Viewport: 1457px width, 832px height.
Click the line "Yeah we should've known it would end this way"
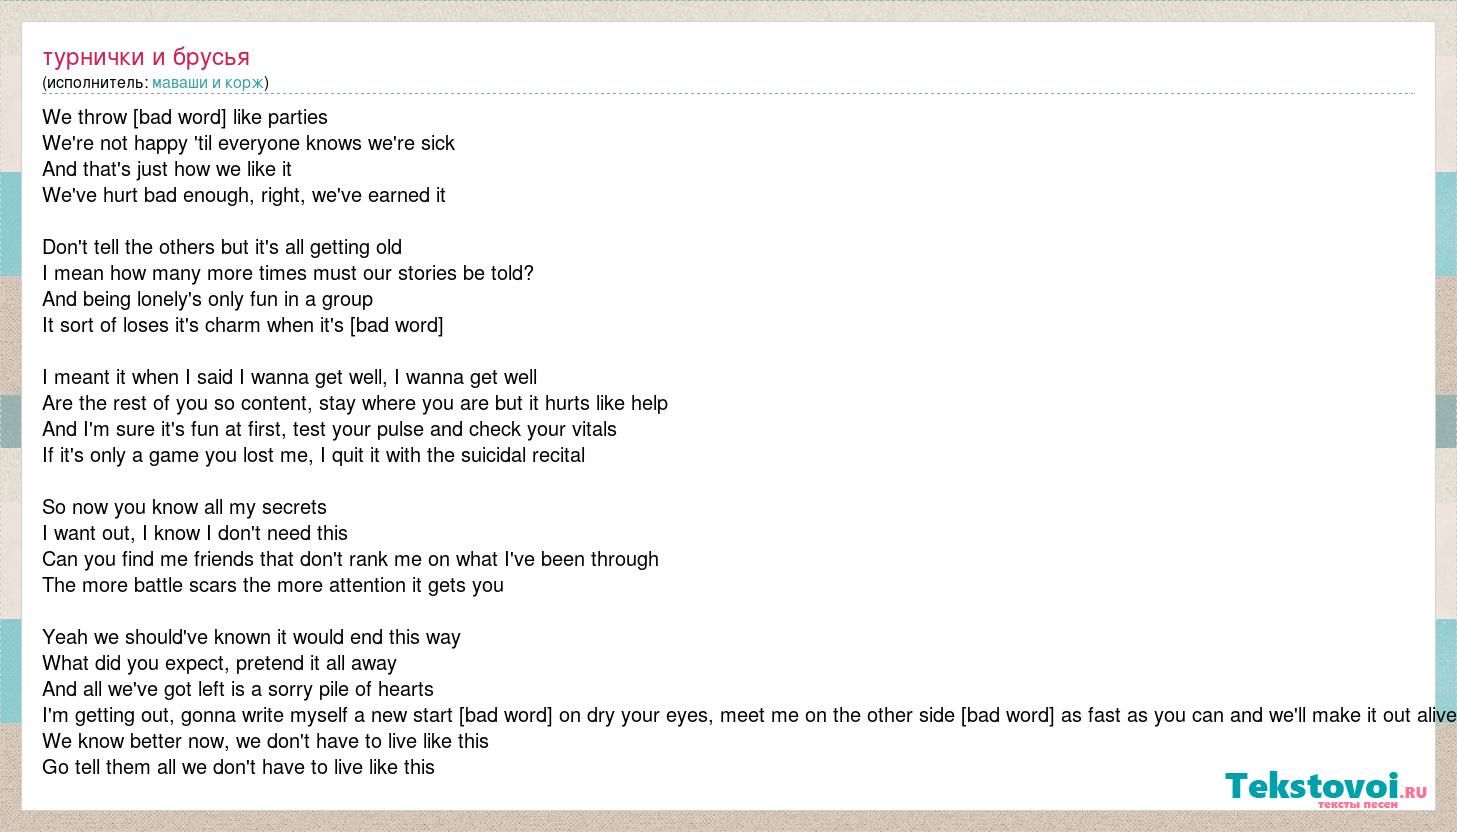click(251, 637)
